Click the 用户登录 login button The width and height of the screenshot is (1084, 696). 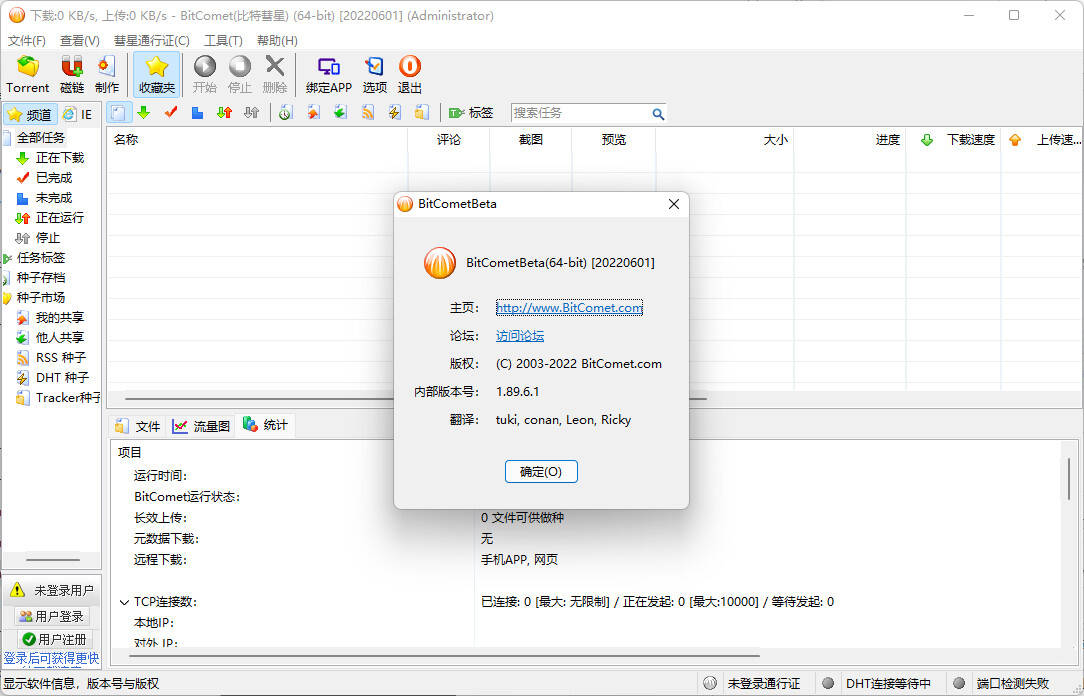[x=52, y=616]
